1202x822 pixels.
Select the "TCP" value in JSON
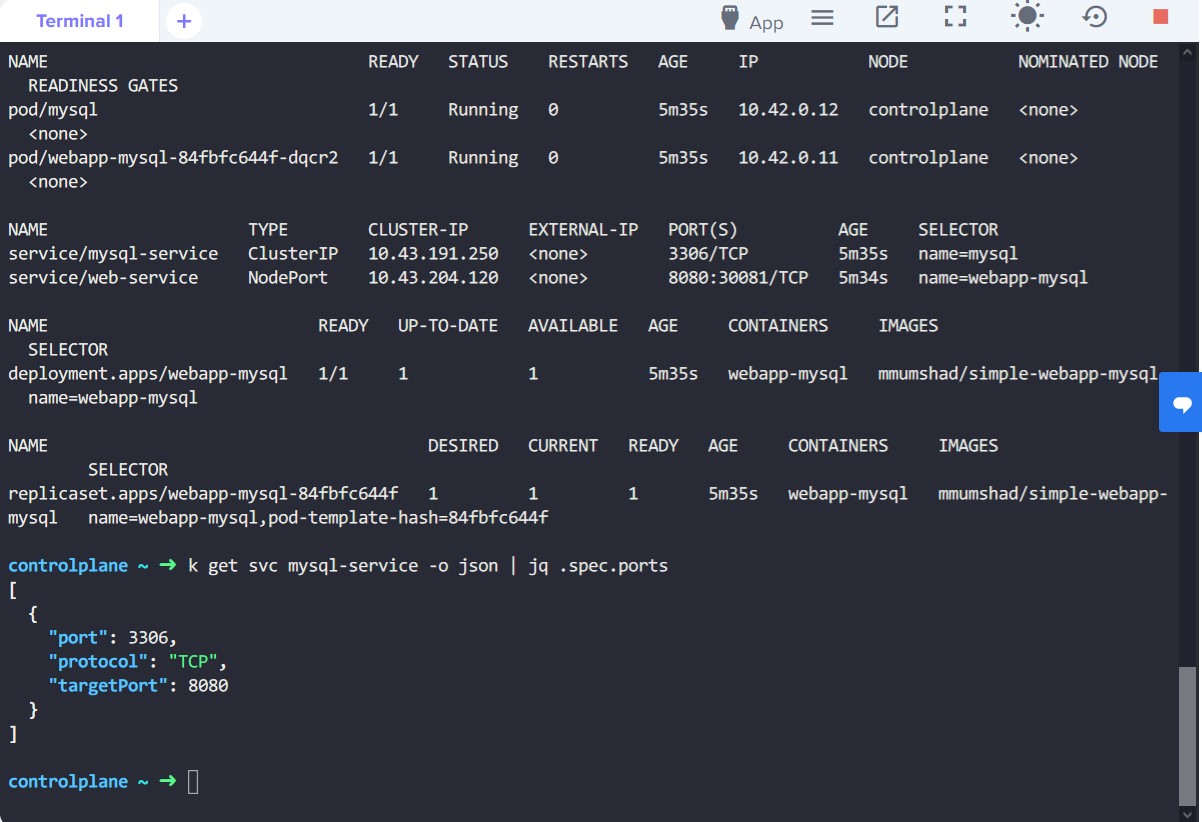[x=193, y=662]
